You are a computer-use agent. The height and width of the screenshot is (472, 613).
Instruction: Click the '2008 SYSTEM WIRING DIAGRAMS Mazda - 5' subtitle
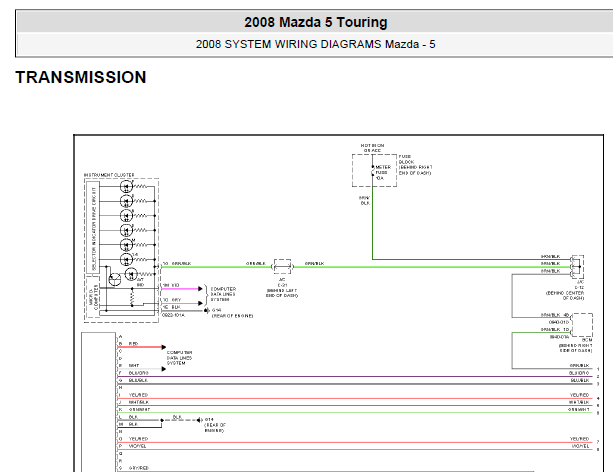tap(315, 44)
